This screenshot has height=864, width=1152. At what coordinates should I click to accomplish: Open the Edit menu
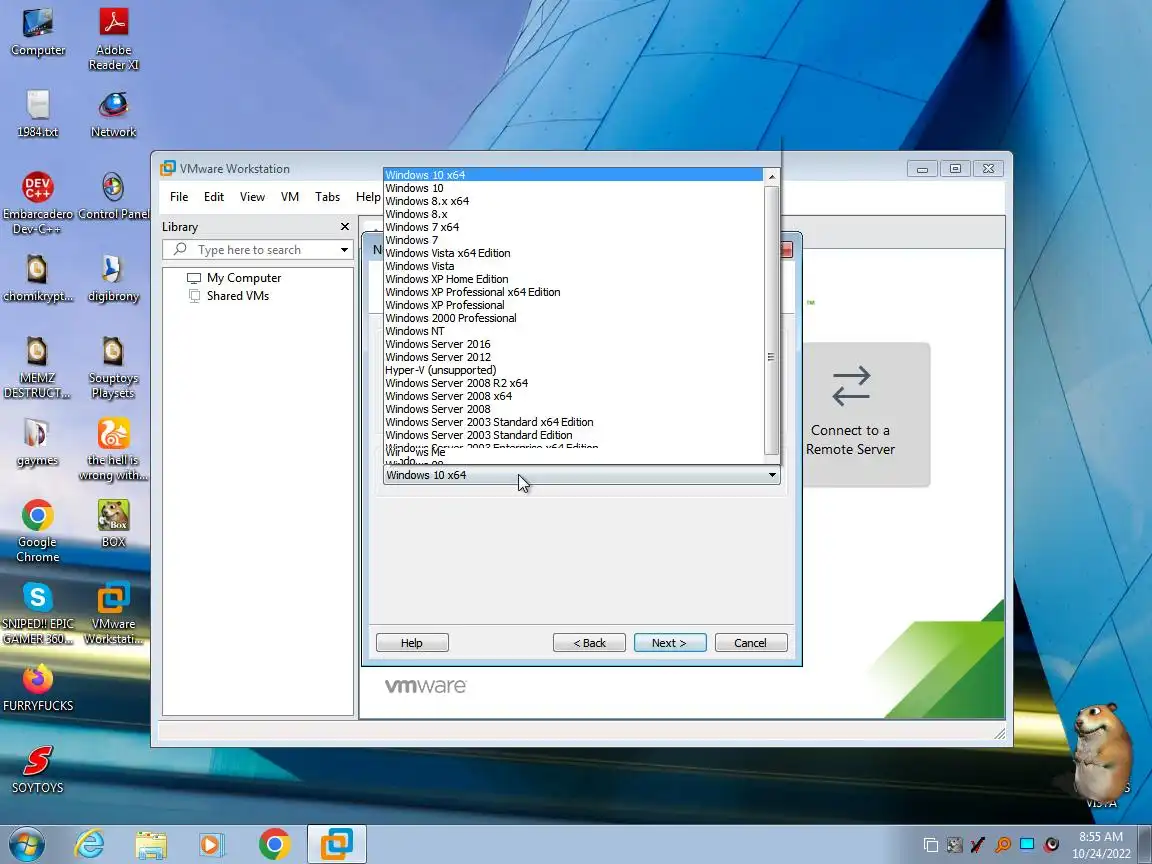pos(214,197)
